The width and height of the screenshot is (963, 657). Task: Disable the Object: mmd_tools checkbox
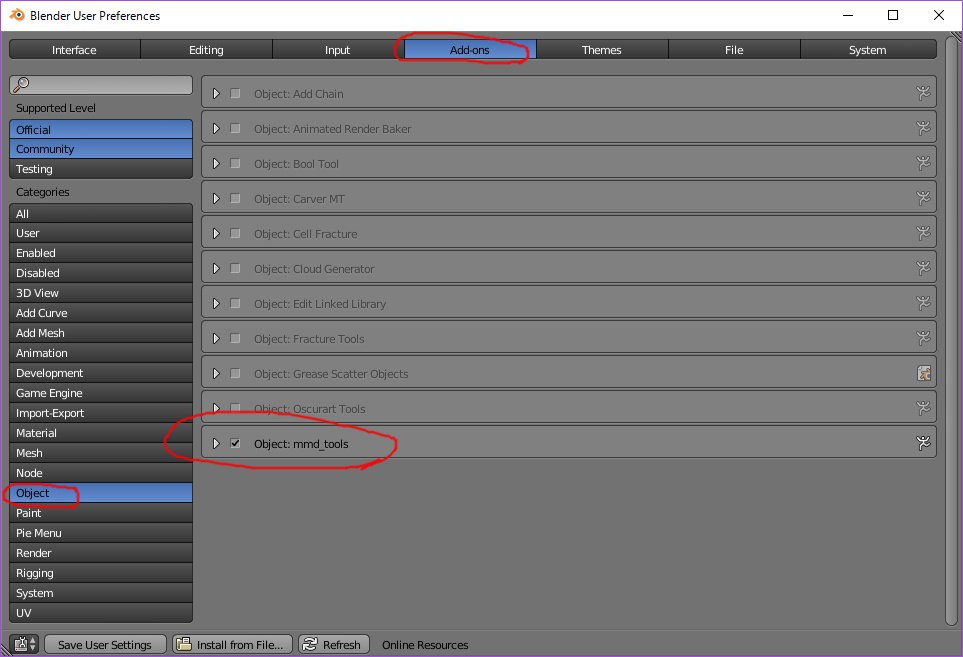tap(235, 443)
